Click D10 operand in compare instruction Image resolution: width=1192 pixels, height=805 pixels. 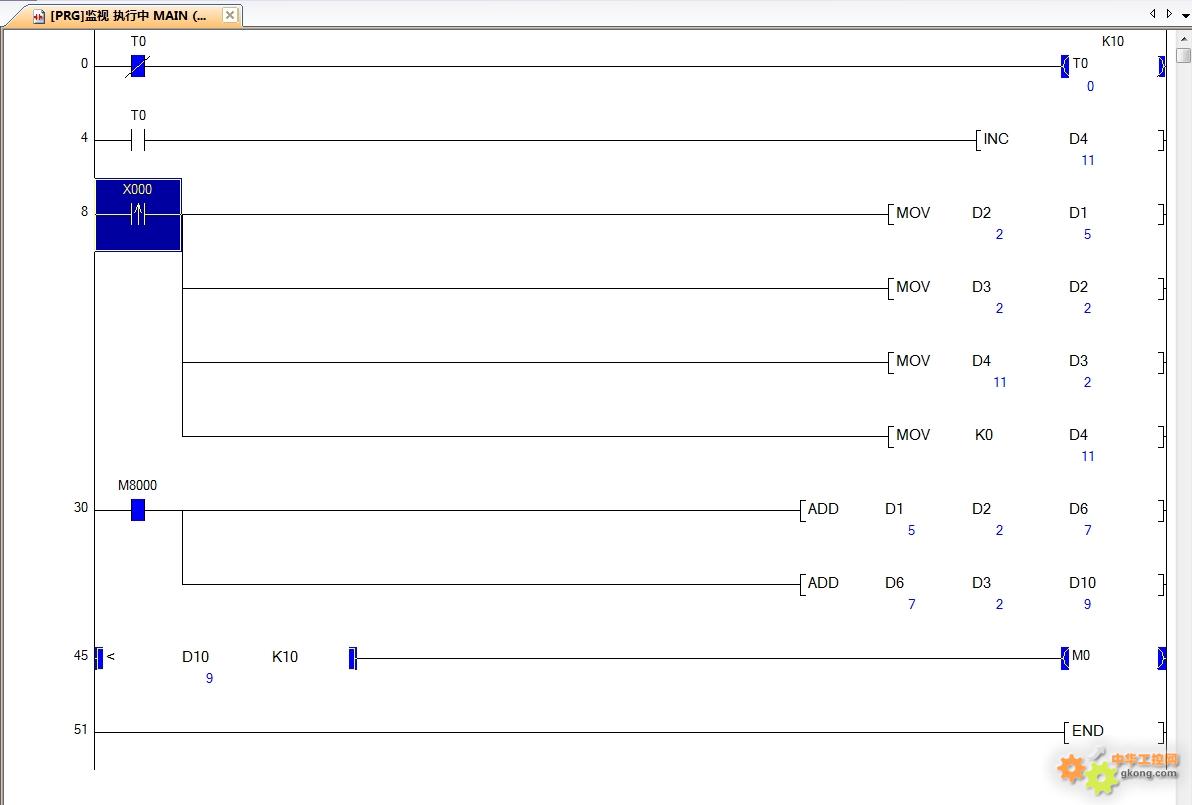click(195, 657)
